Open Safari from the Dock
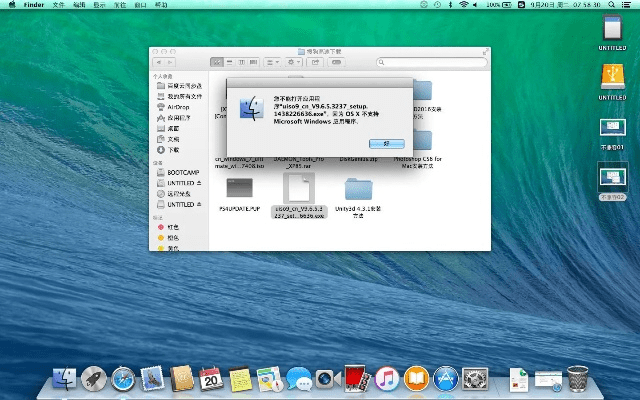 coord(123,379)
